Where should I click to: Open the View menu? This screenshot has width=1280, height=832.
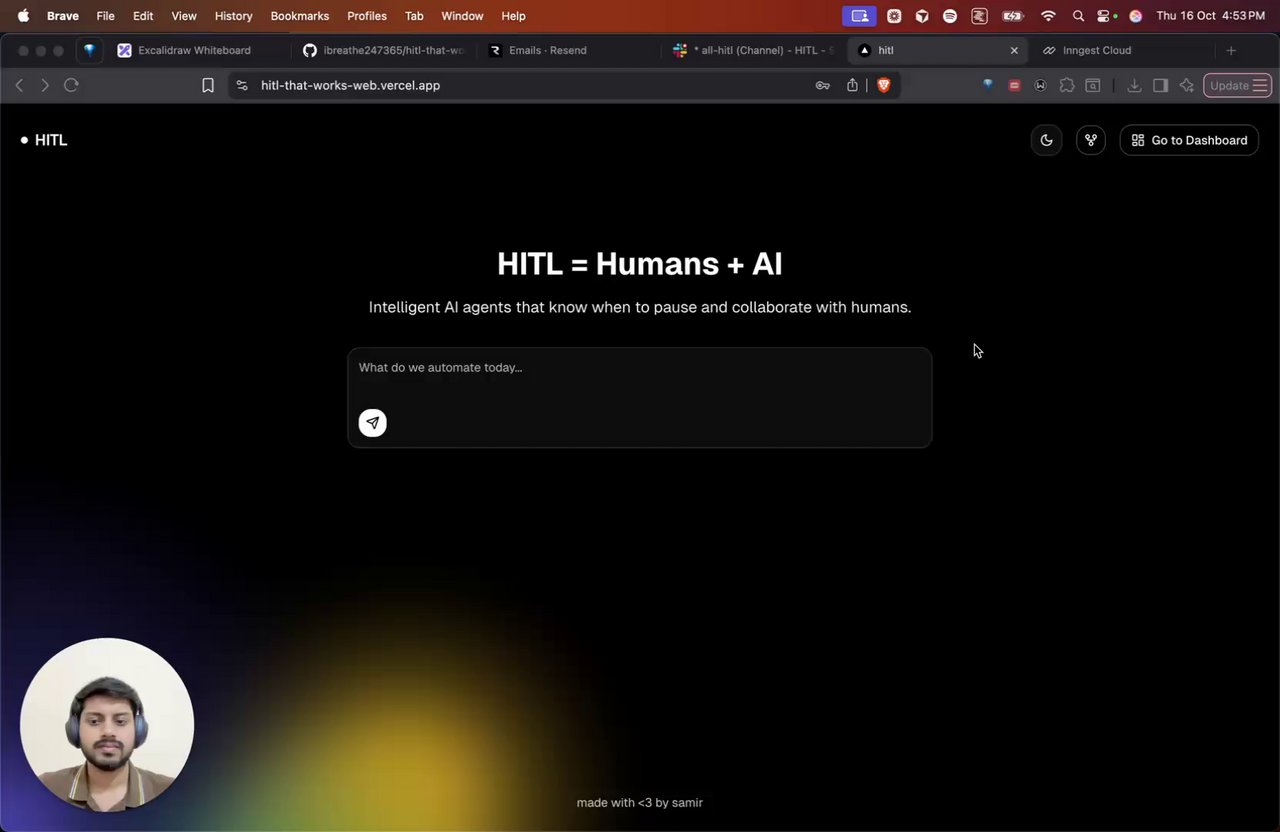pos(184,16)
